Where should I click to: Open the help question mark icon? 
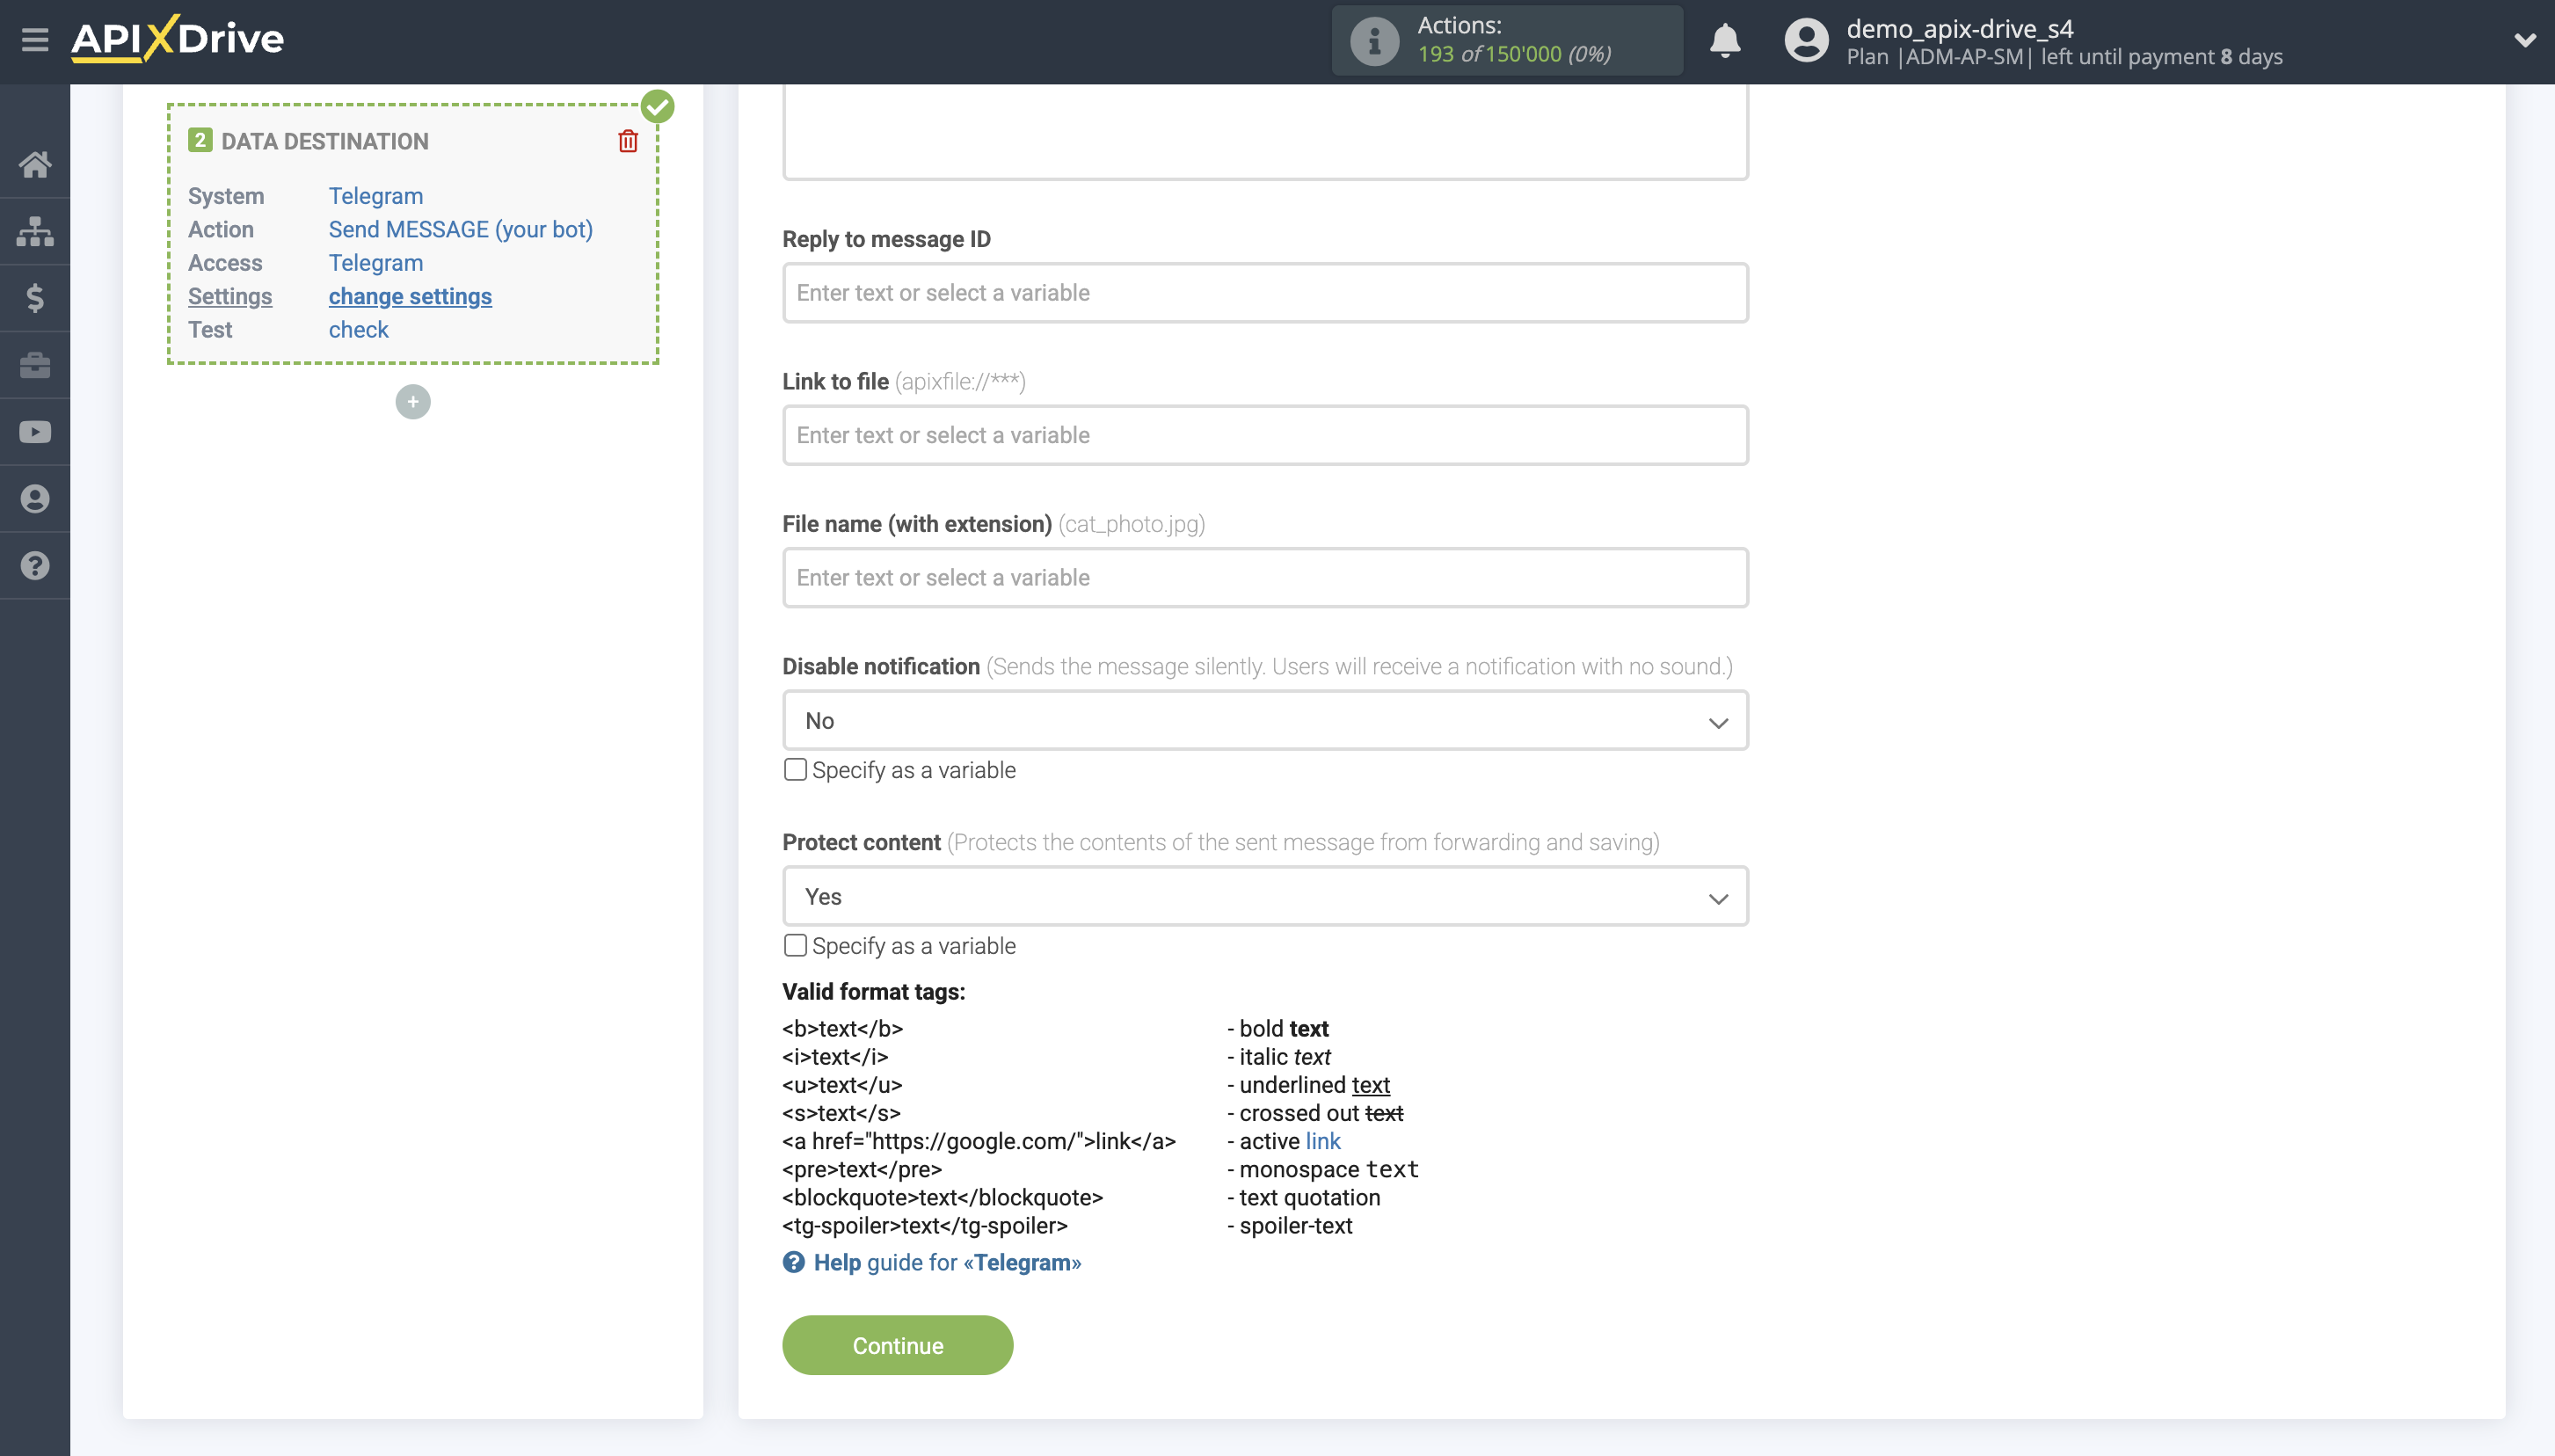(36, 565)
